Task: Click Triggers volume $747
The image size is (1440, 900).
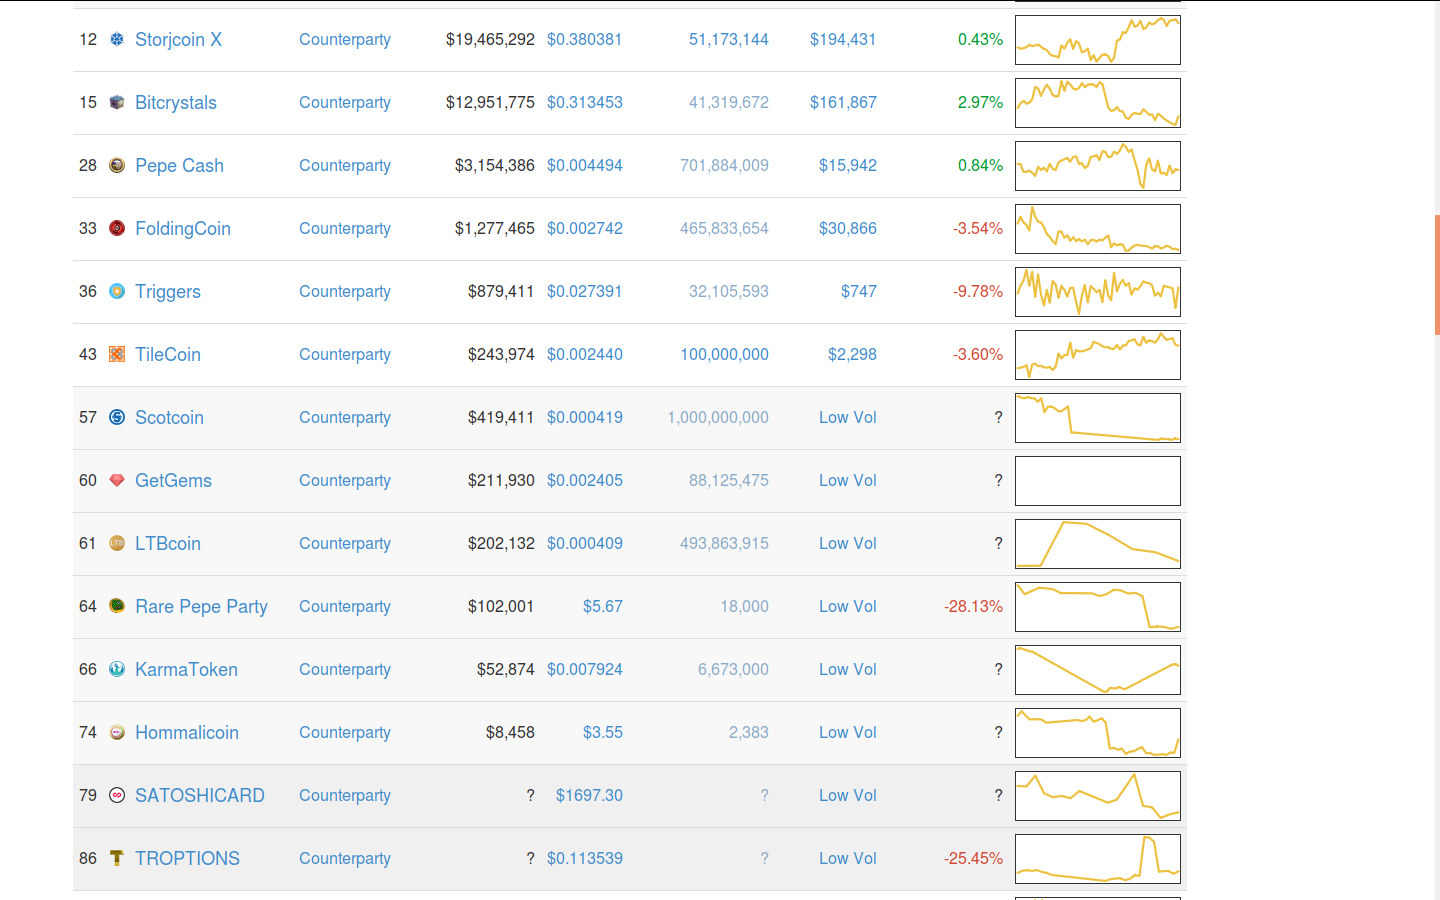Action: [859, 291]
